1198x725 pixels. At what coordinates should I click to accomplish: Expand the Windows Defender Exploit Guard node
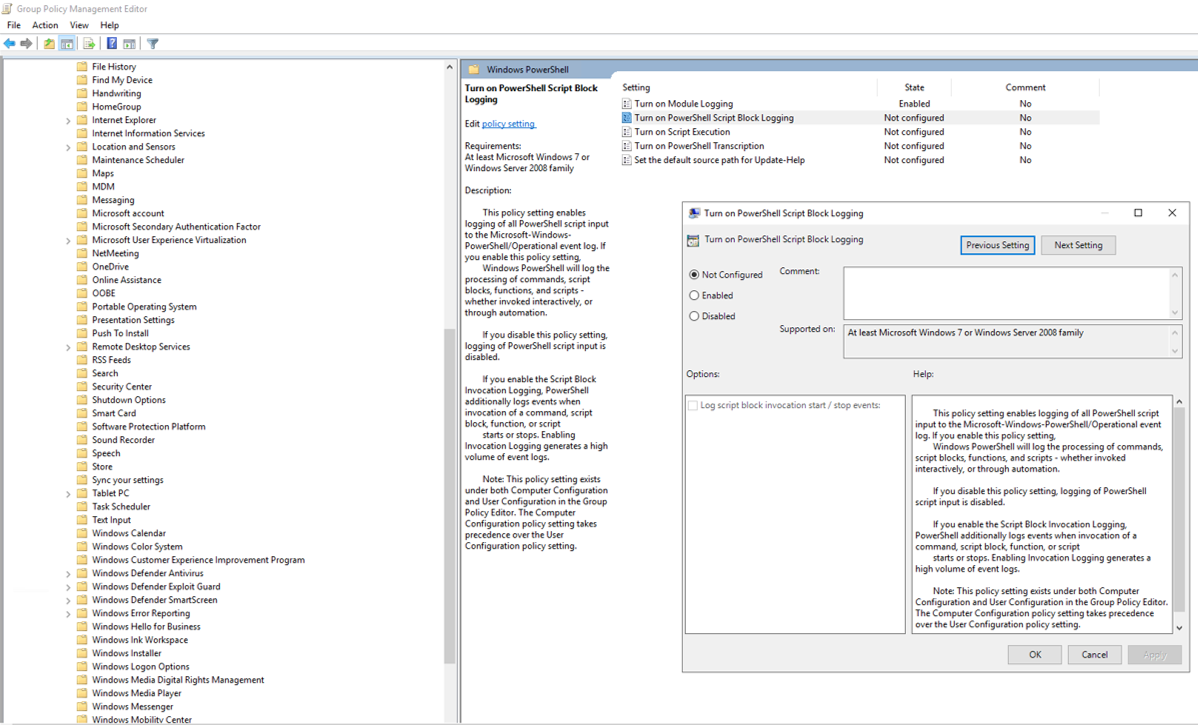[x=68, y=587]
